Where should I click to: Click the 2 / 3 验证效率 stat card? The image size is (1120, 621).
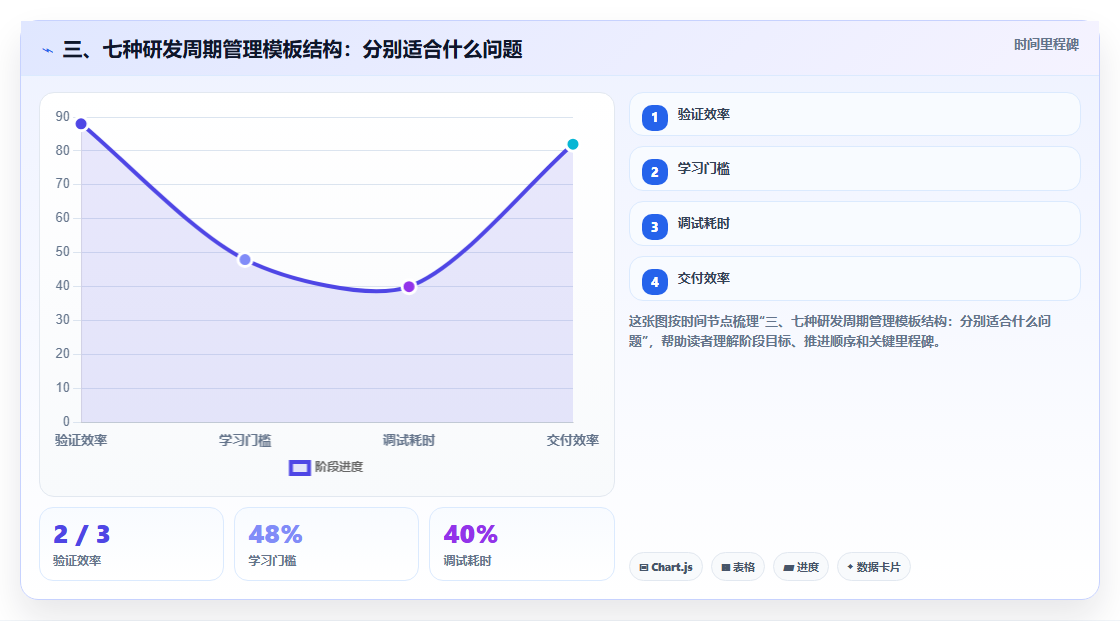tap(131, 544)
